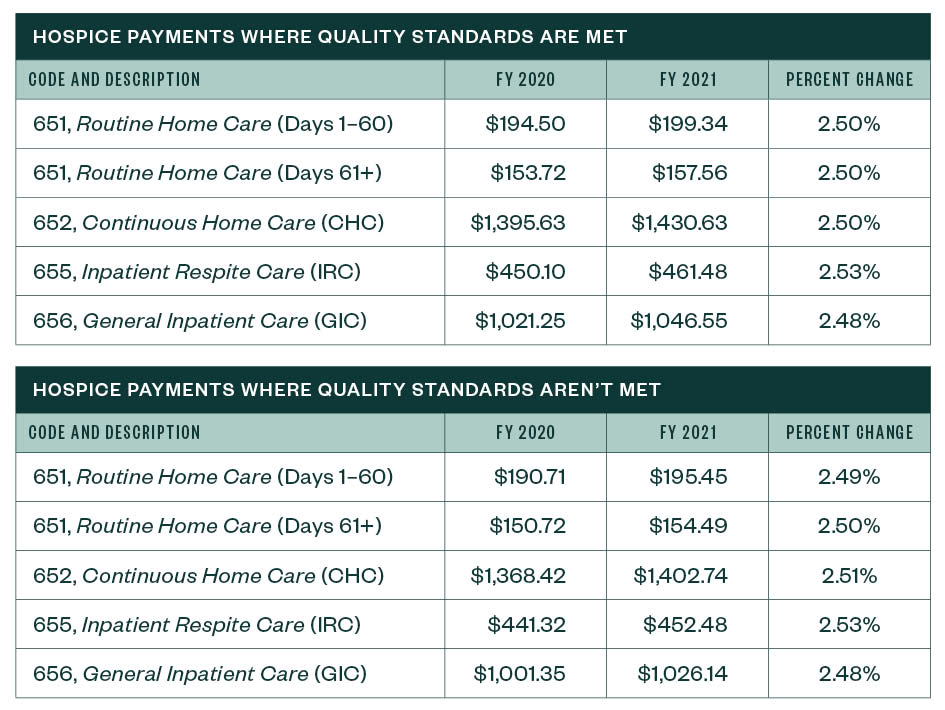The image size is (945, 710).
Task: Select the $1,395.63 Continuous Home Care value
Action: [x=518, y=222]
